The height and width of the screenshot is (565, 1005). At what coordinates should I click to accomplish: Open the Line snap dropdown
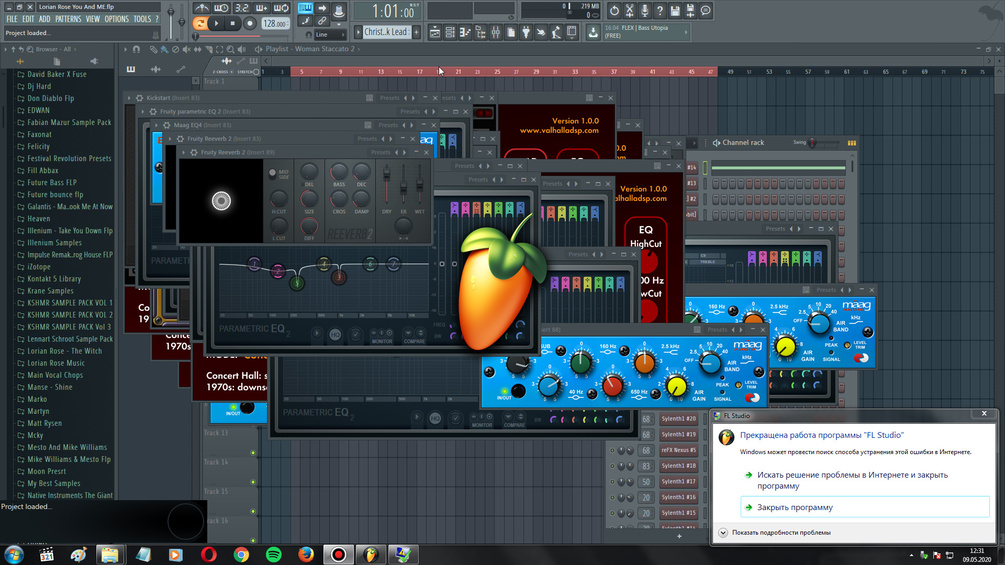330,35
